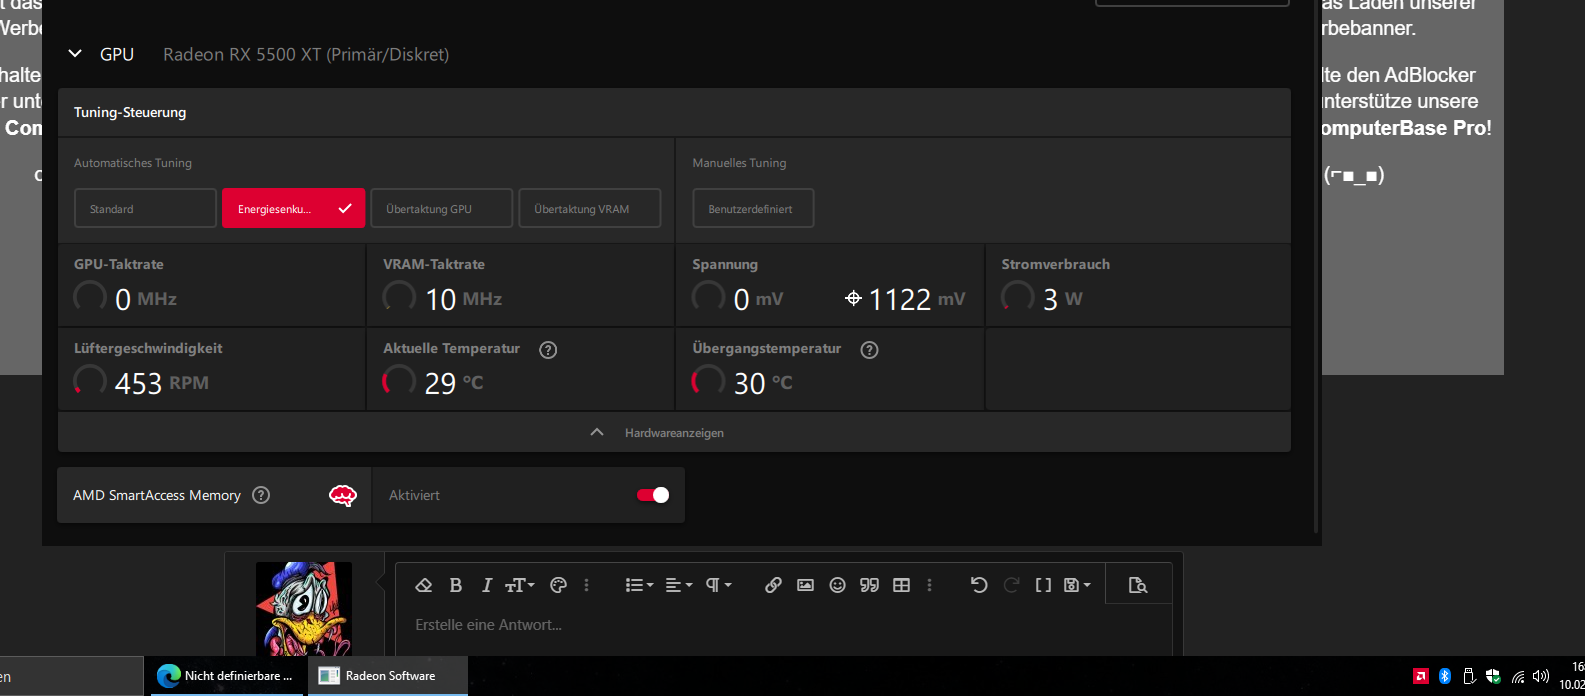The width and height of the screenshot is (1585, 696).
Task: Open the text color palette icon
Action: click(x=559, y=585)
